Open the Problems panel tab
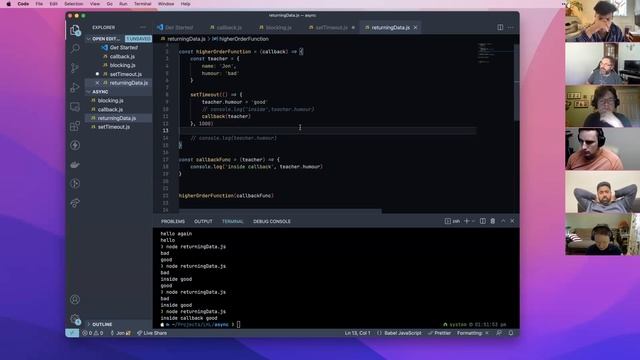This screenshot has width=640, height=360. click(173, 221)
